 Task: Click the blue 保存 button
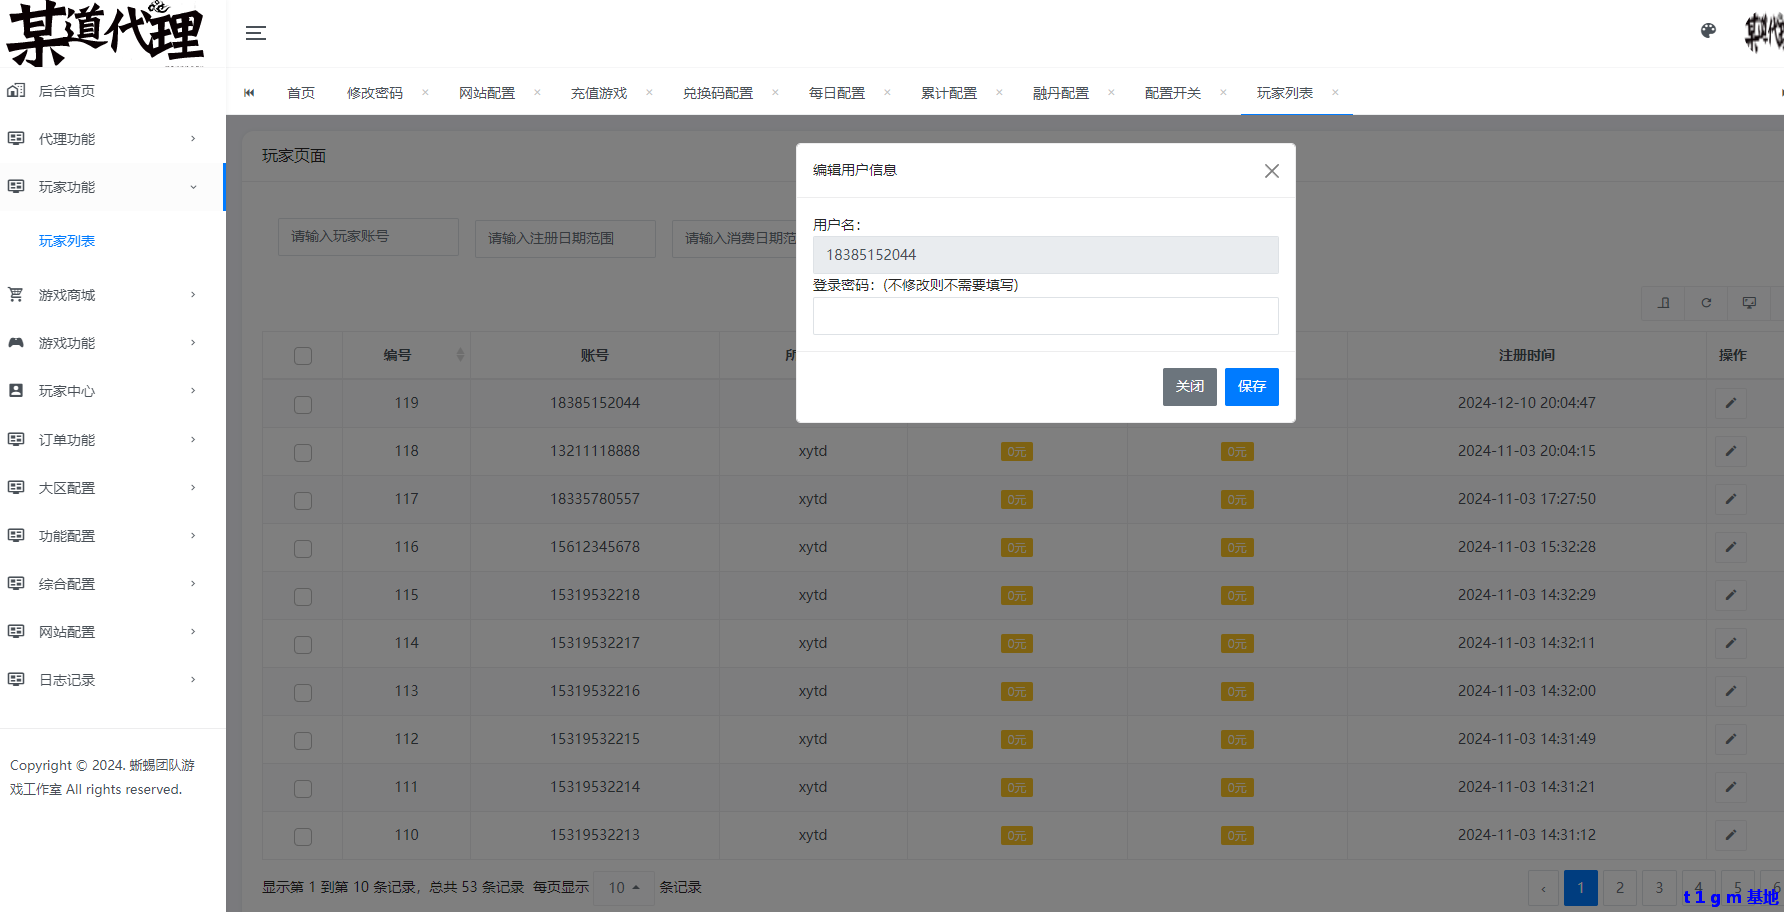coord(1251,387)
